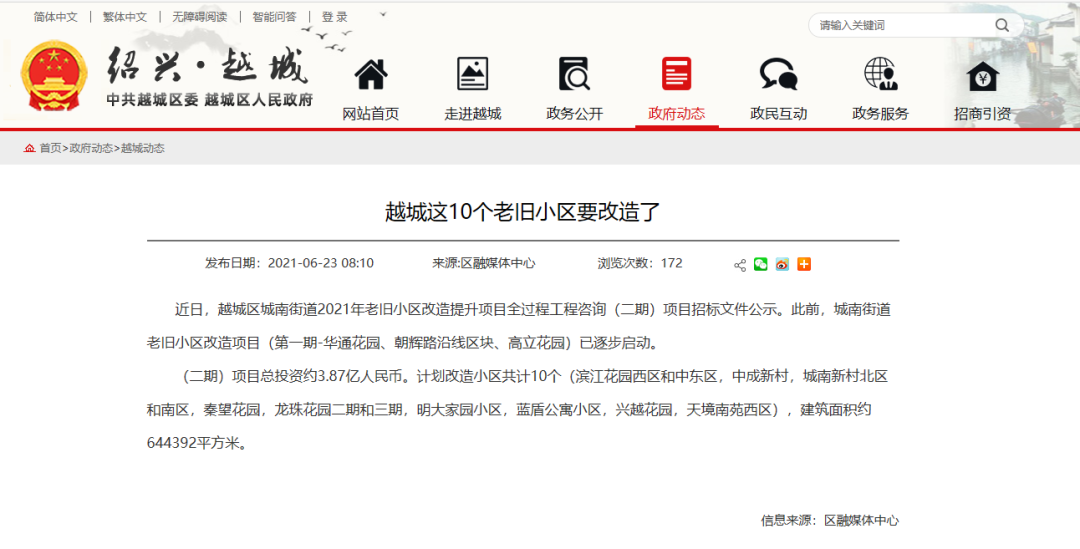Select the 政务公开 magnifier document icon

[574, 75]
